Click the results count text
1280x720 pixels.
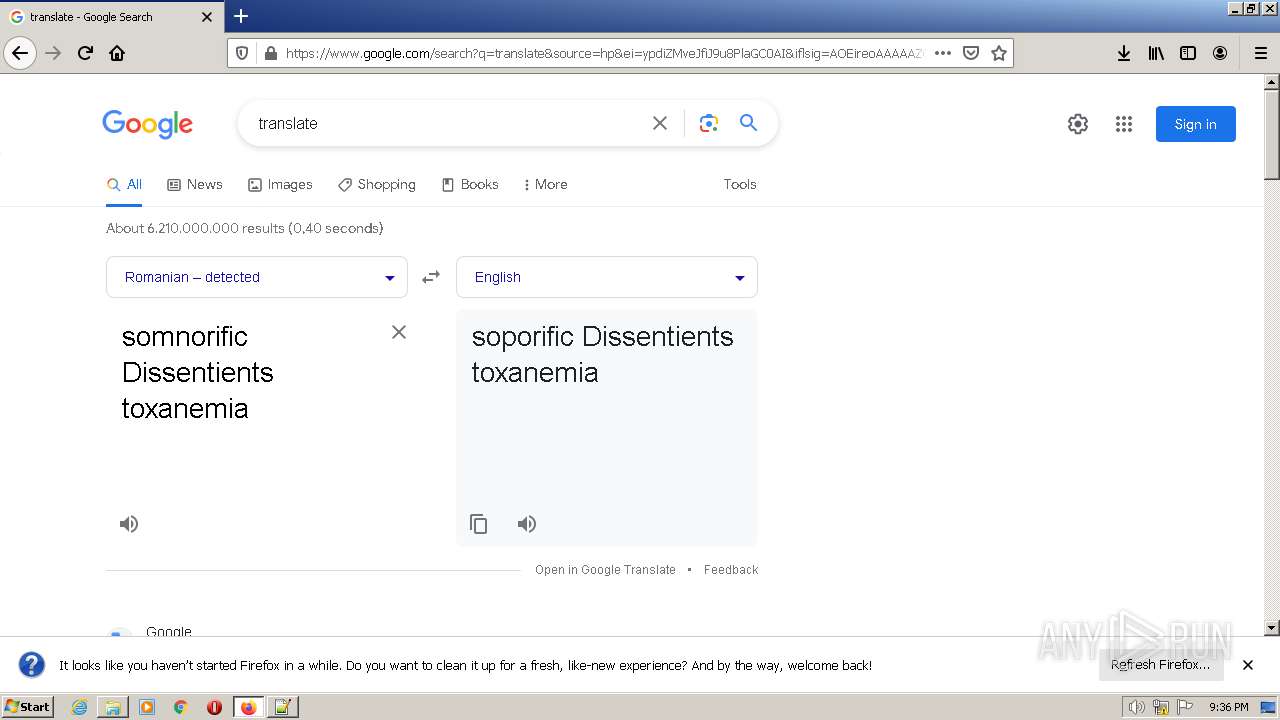point(245,228)
